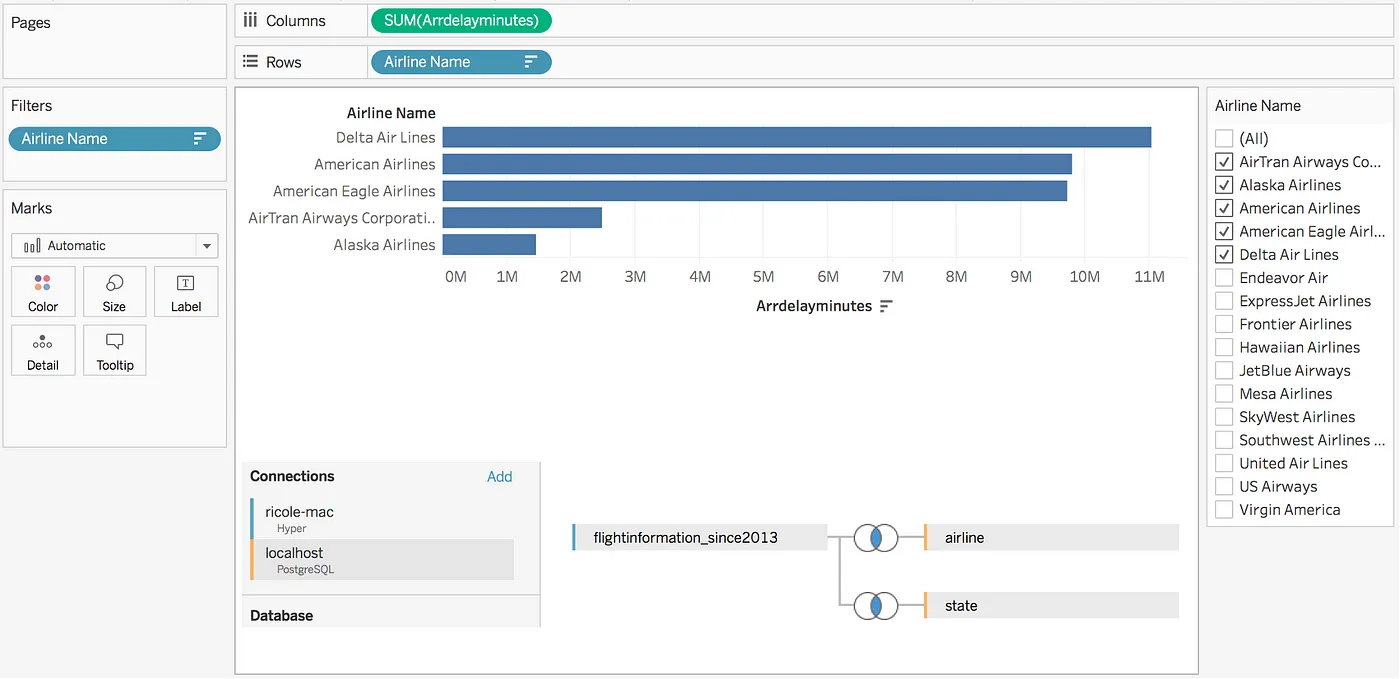
Task: Select the localhost PostgreSQL connection
Action: click(x=383, y=560)
